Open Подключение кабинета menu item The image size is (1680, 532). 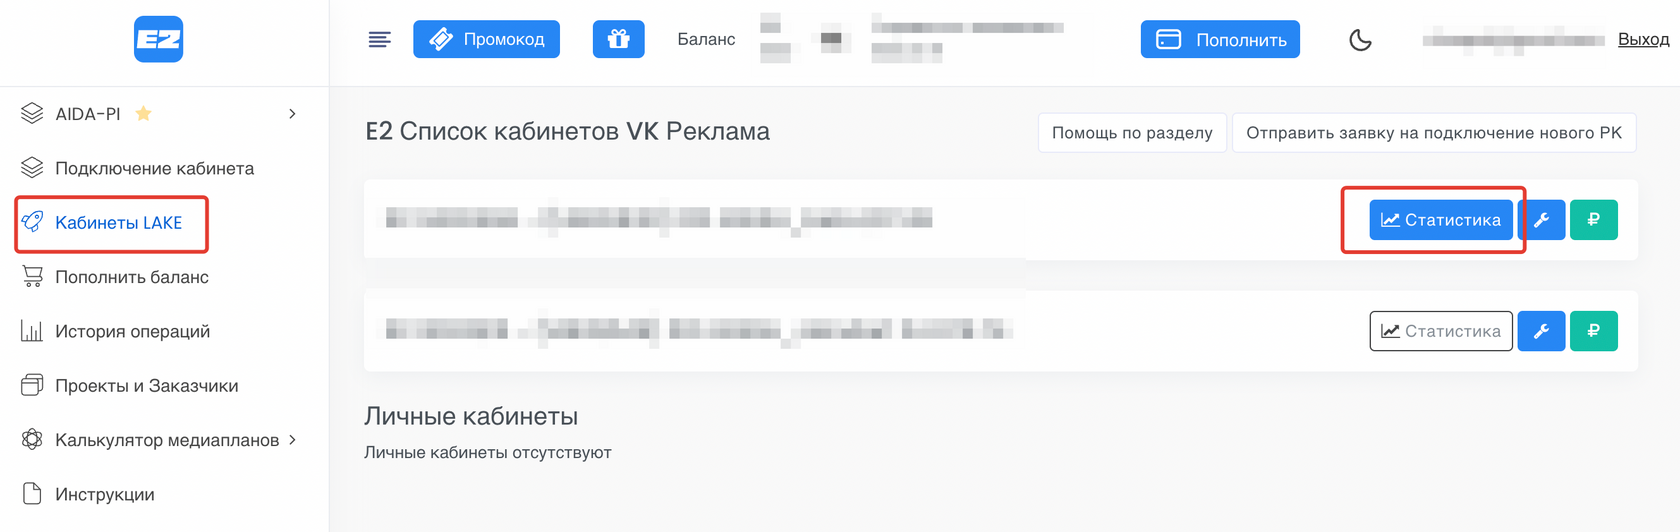tap(154, 168)
